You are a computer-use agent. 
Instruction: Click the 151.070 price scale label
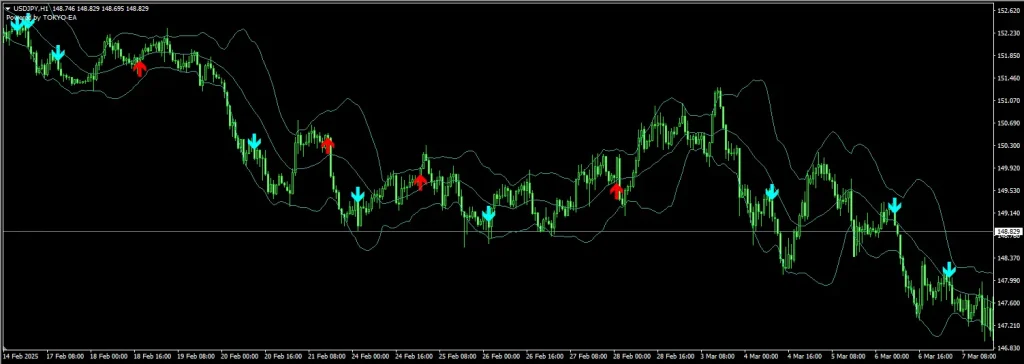tap(1009, 101)
